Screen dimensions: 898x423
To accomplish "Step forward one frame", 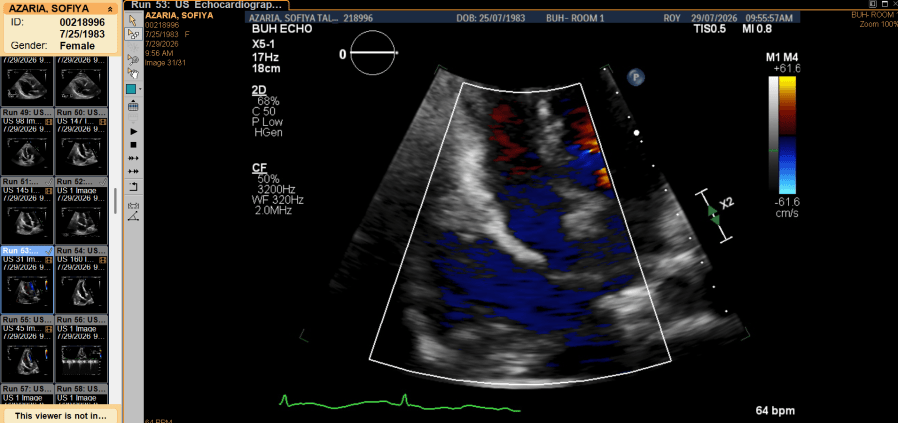I will pos(133,158).
